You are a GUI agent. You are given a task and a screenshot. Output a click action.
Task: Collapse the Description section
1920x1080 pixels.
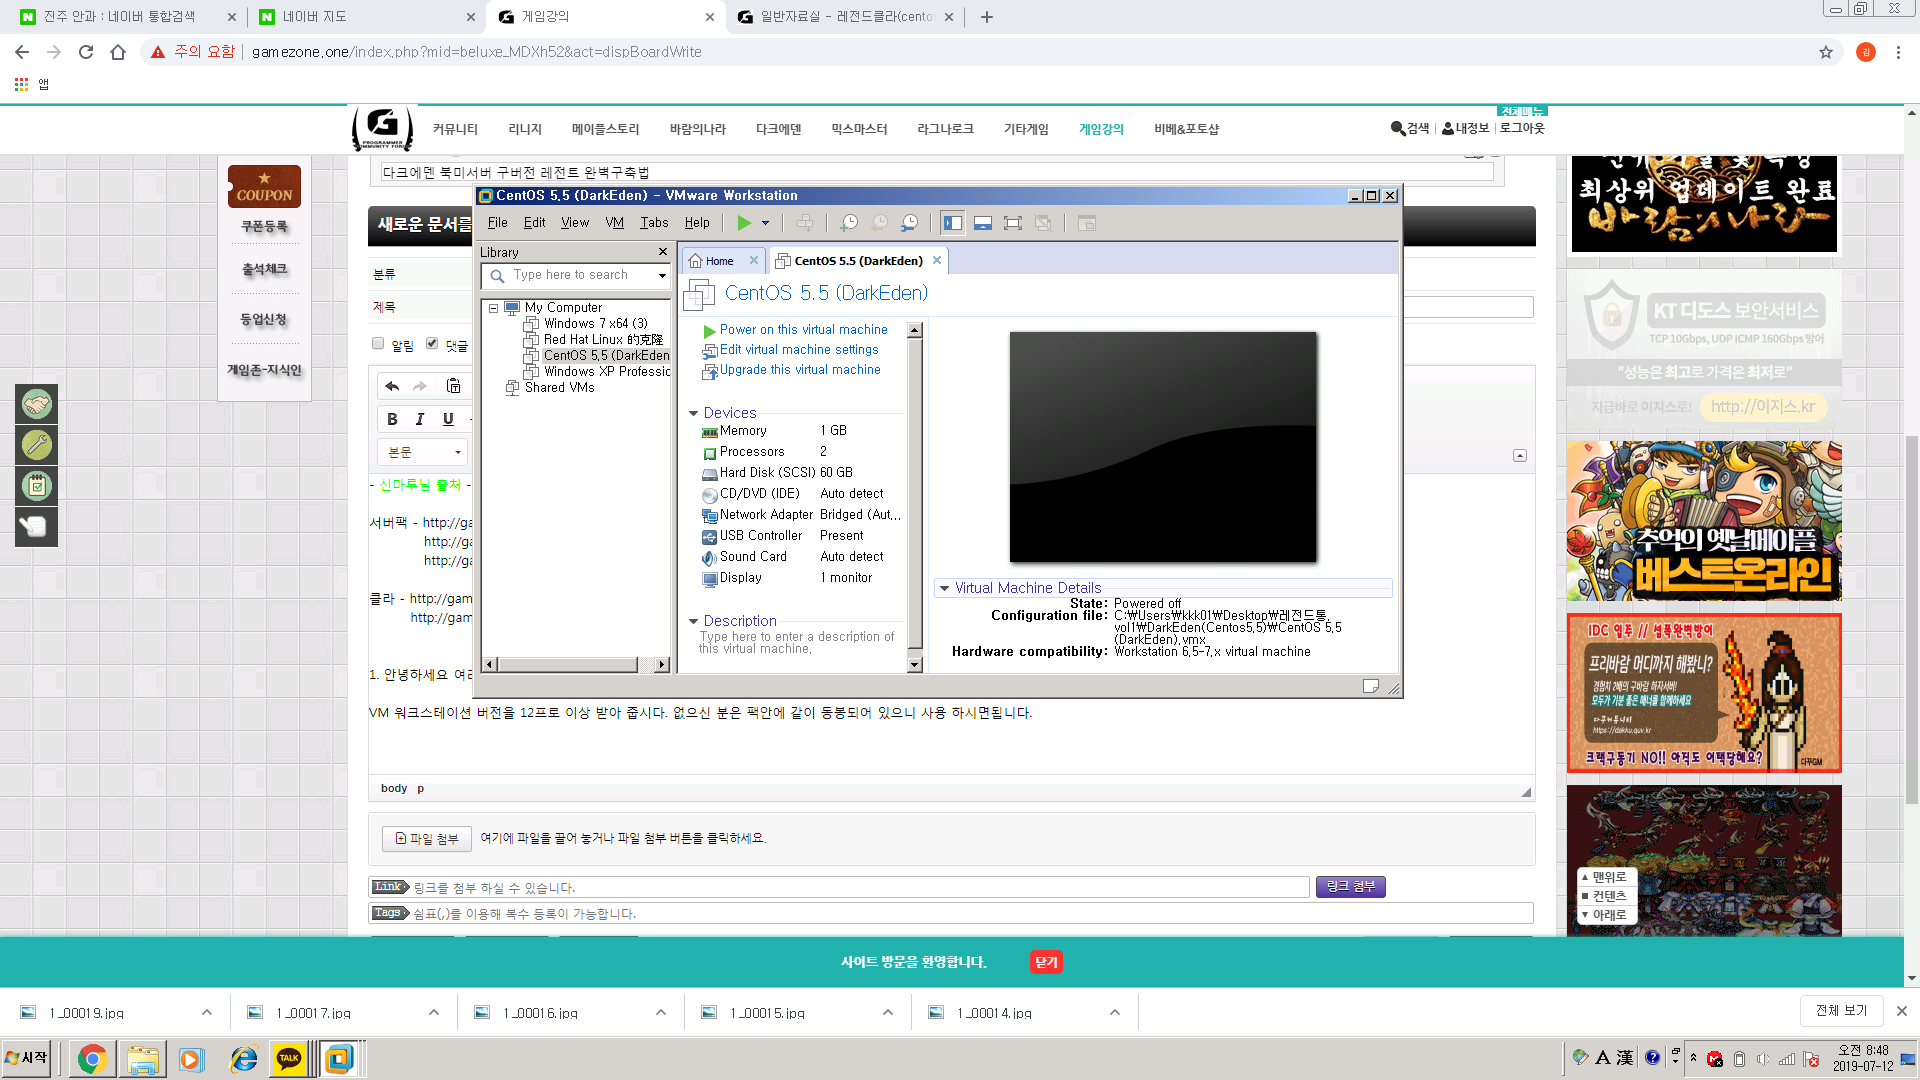coord(693,621)
